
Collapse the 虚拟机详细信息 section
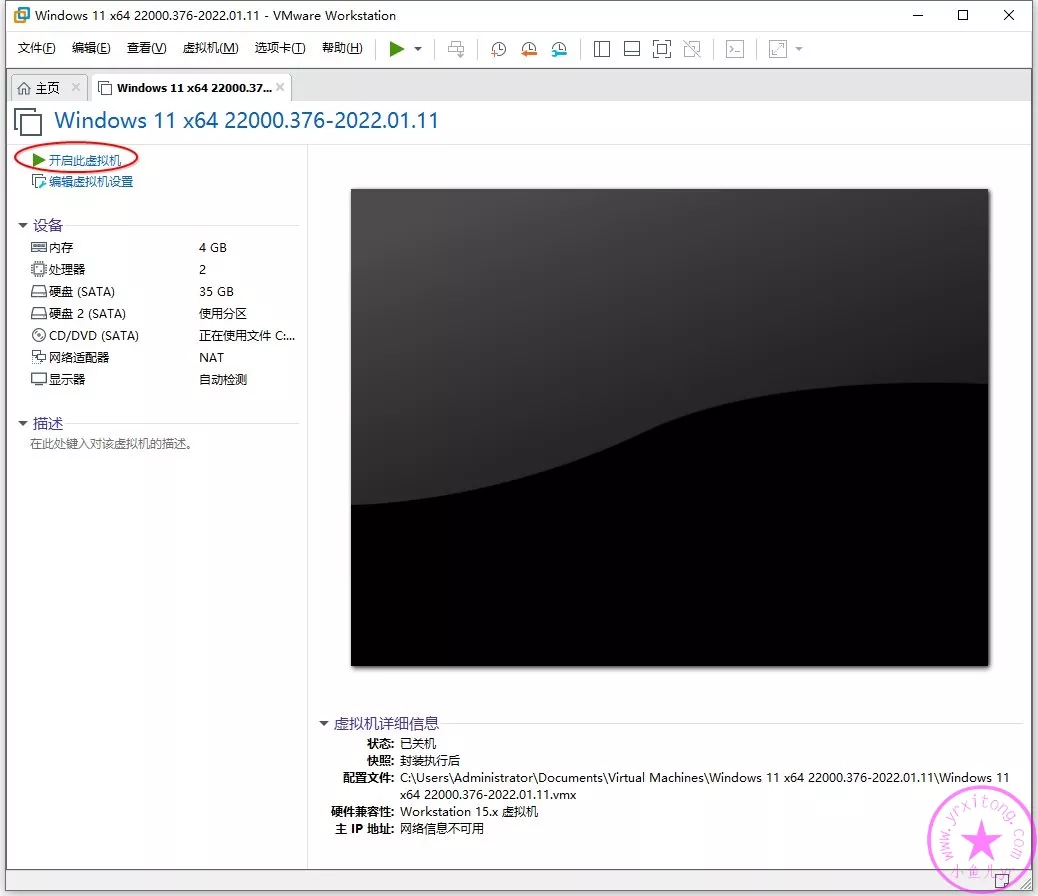point(324,724)
